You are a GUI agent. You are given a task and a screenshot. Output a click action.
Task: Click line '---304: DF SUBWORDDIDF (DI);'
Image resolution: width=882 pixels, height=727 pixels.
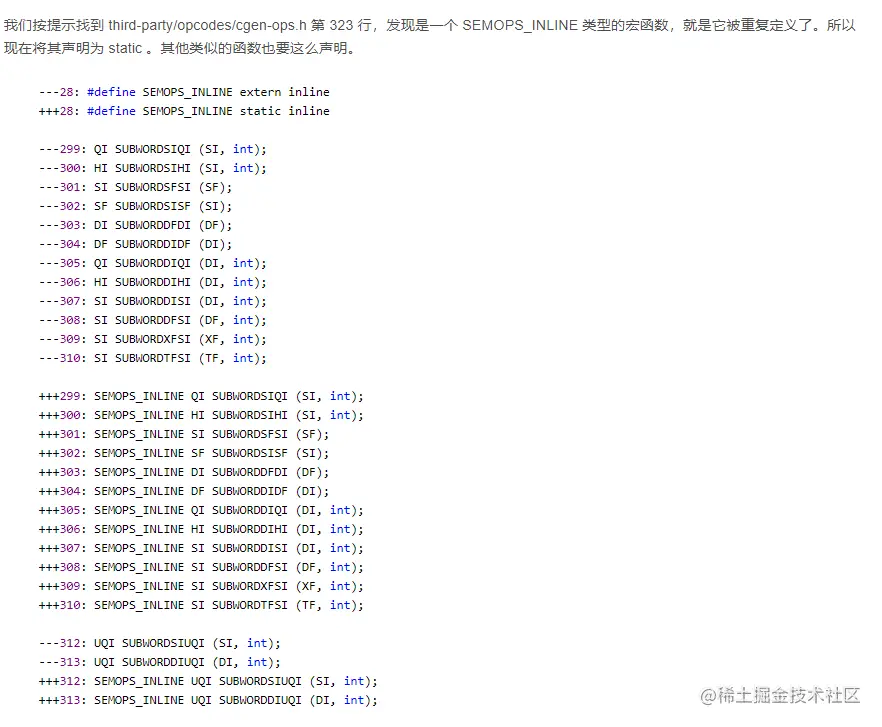point(135,244)
